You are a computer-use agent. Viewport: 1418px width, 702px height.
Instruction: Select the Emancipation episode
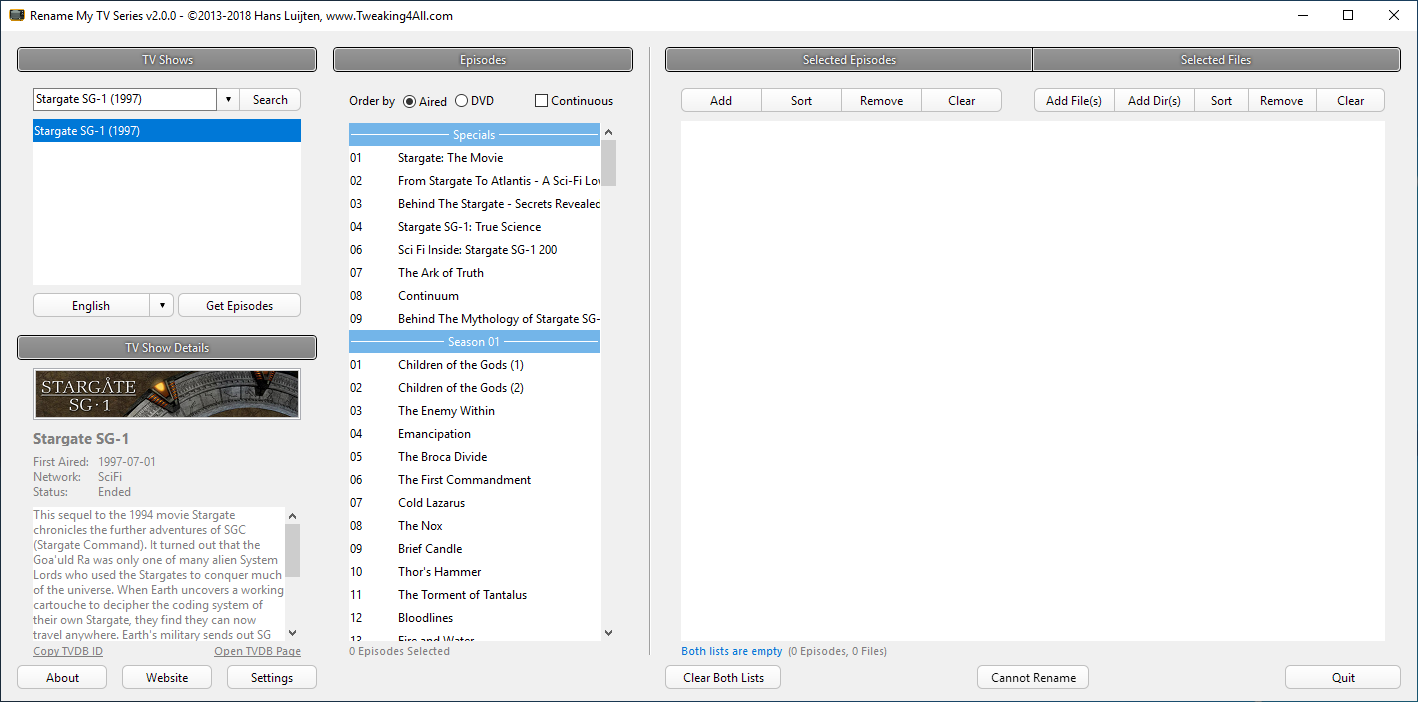[x=474, y=434]
